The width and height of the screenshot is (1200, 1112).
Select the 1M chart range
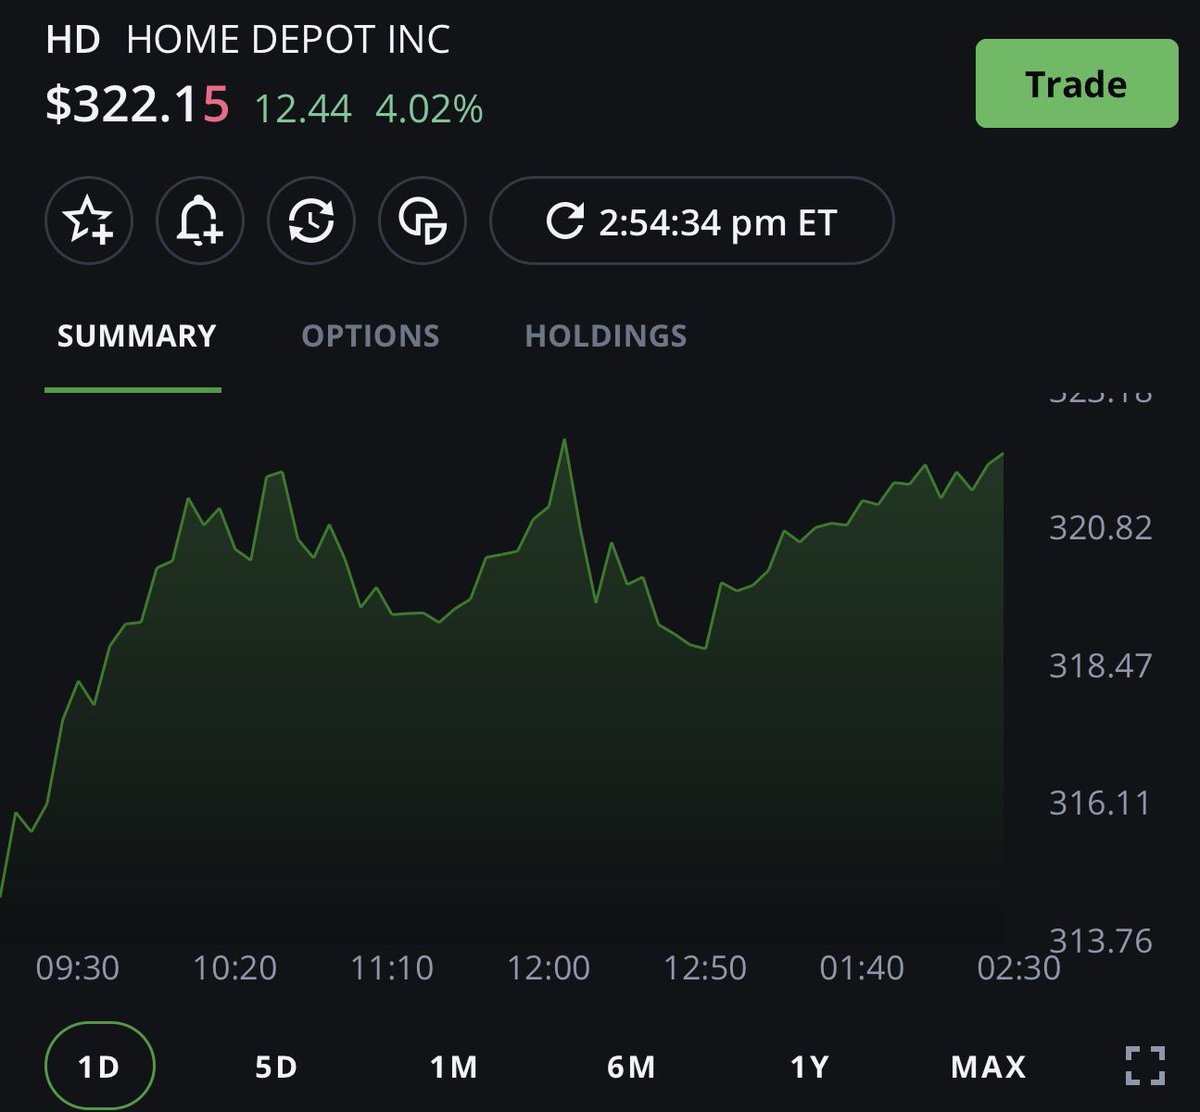[x=454, y=1067]
